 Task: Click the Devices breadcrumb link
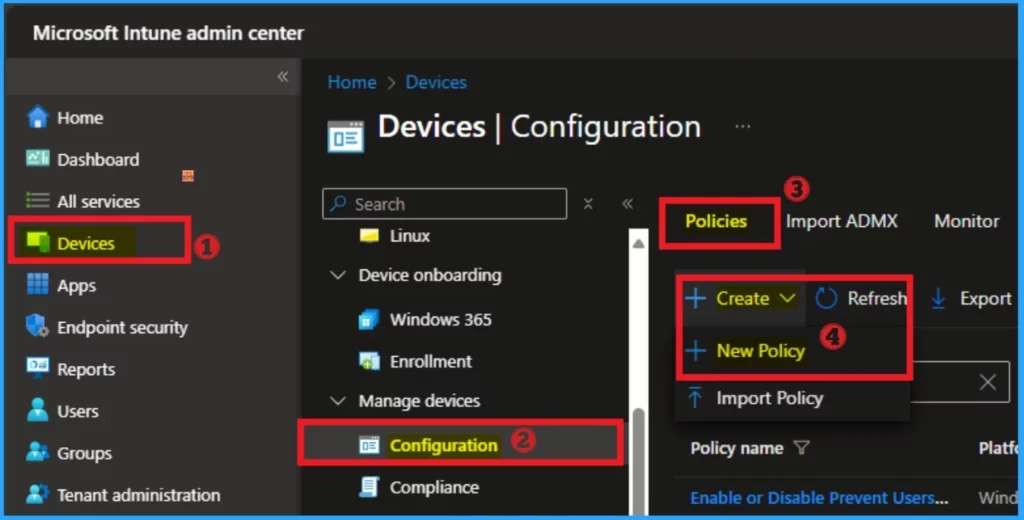[436, 82]
